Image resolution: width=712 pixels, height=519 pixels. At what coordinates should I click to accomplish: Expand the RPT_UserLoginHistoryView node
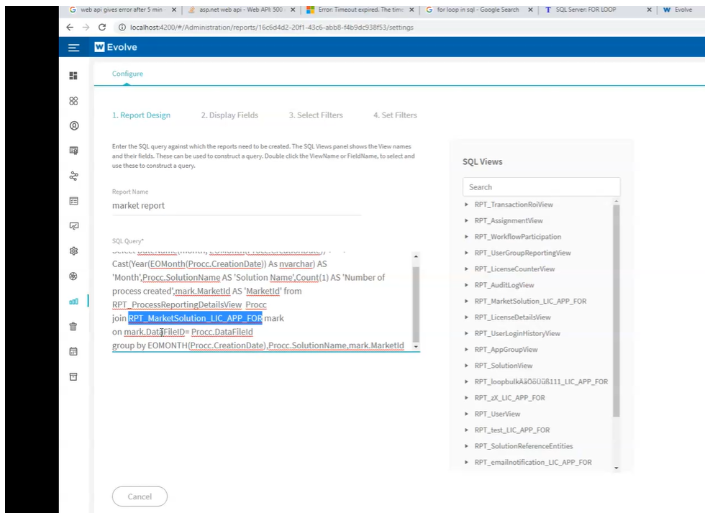pyautogui.click(x=467, y=333)
